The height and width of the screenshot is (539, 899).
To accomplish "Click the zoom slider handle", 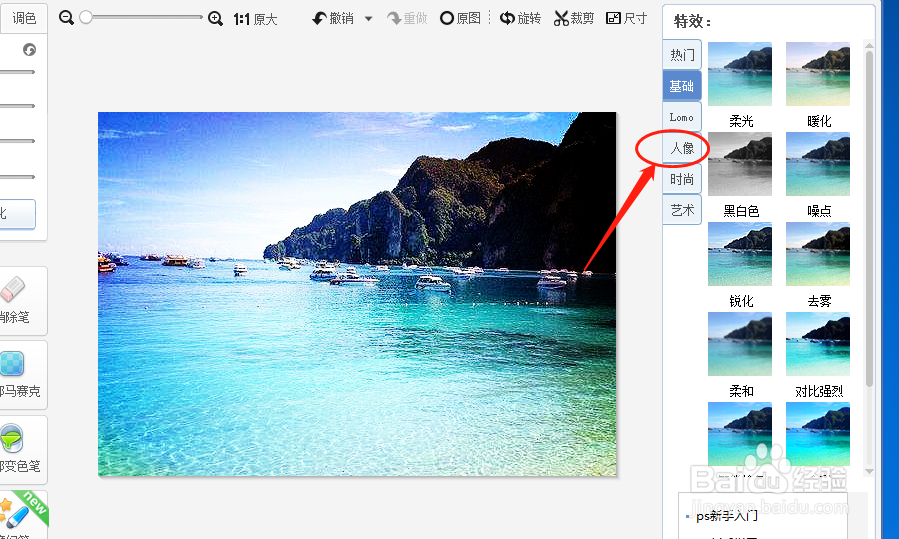I will pyautogui.click(x=85, y=17).
